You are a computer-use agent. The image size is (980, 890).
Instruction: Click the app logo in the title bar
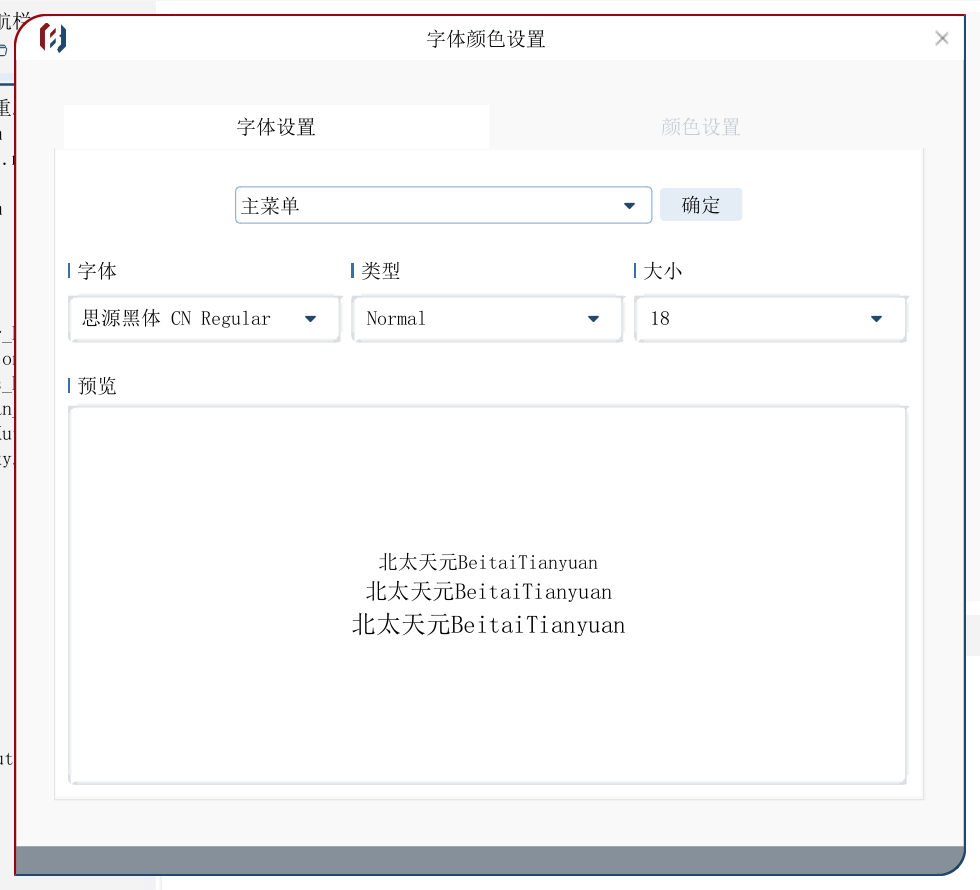click(x=53, y=38)
